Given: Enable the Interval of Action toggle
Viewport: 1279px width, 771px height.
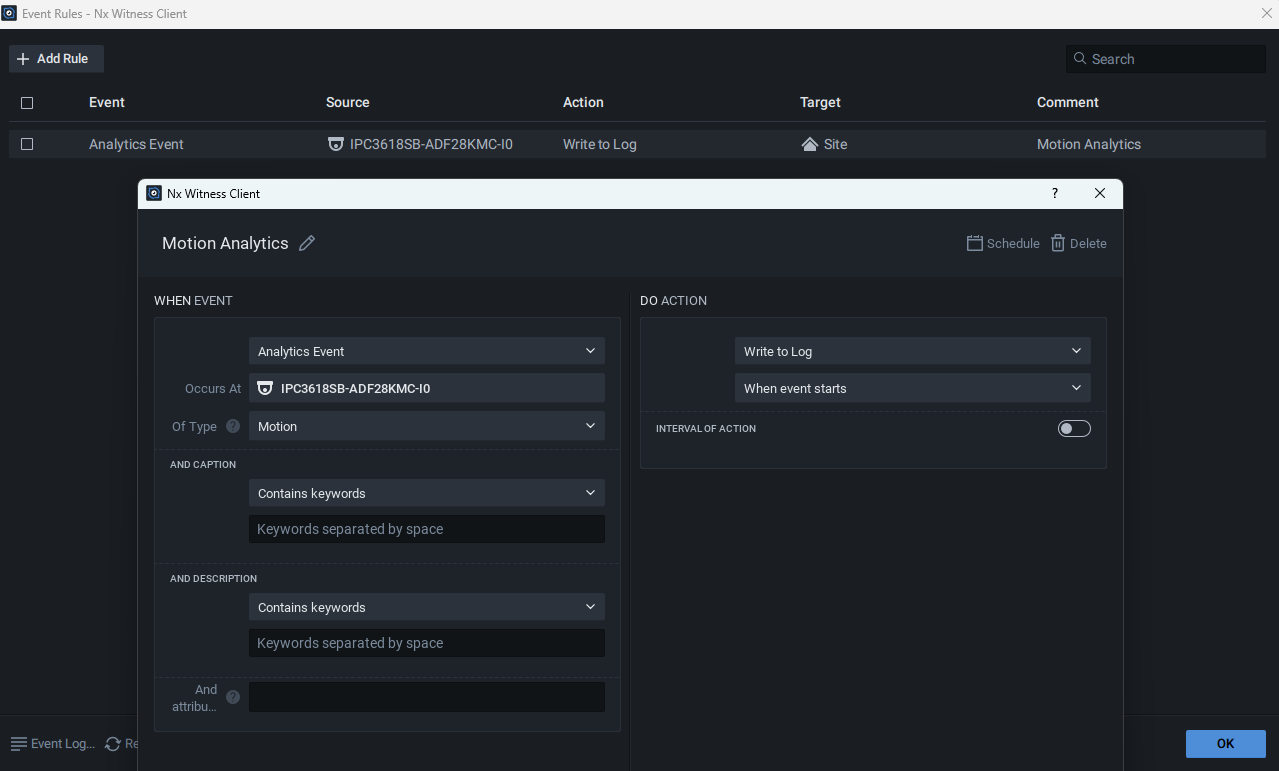Looking at the screenshot, I should (x=1074, y=428).
